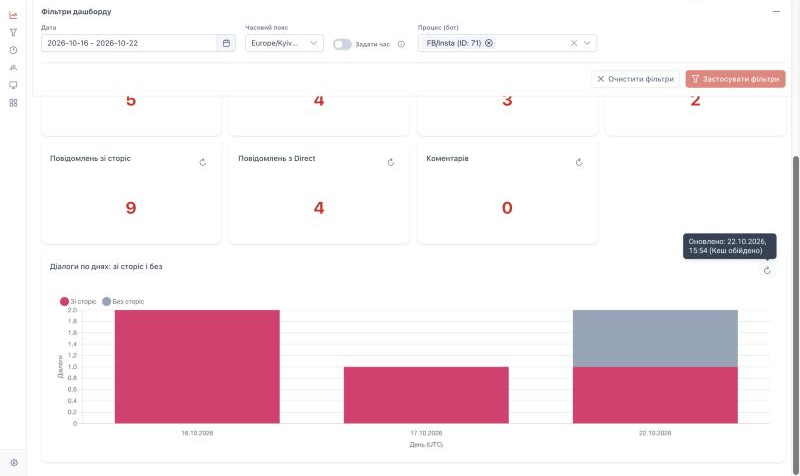This screenshot has width=800, height=476.
Task: Open the Europe/Kyiv timezone dropdown
Action: tap(284, 43)
